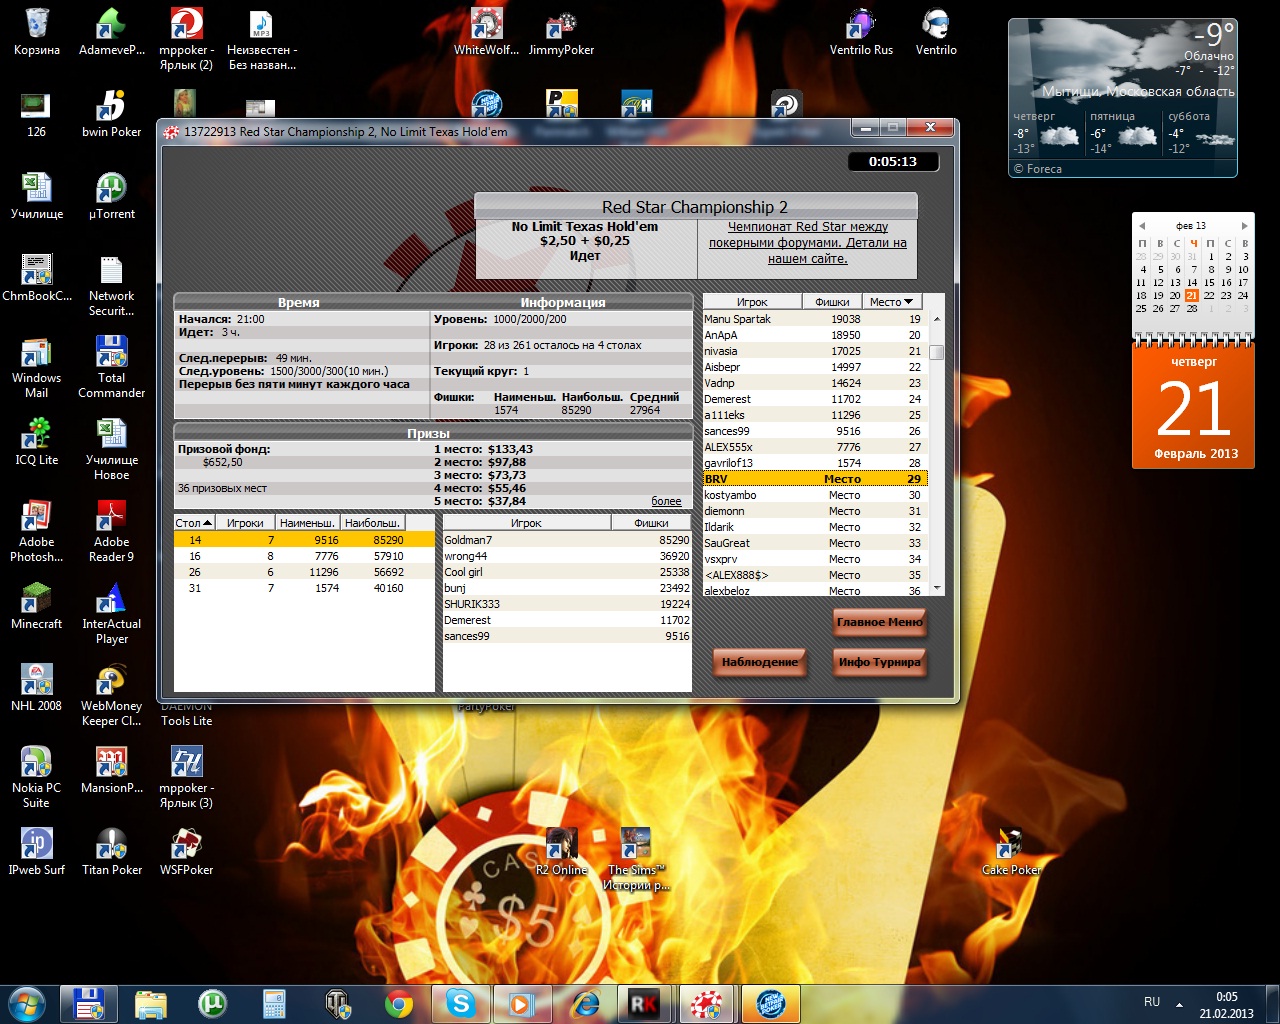Launch WSFPoker desktop shortcut
Viewport: 1280px width, 1024px height.
(x=186, y=852)
